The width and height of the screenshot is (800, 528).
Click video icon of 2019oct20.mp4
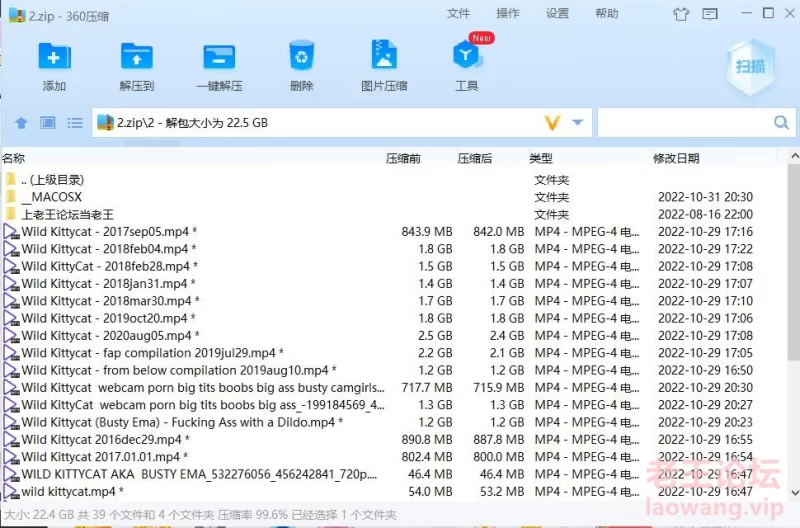[x=11, y=318]
